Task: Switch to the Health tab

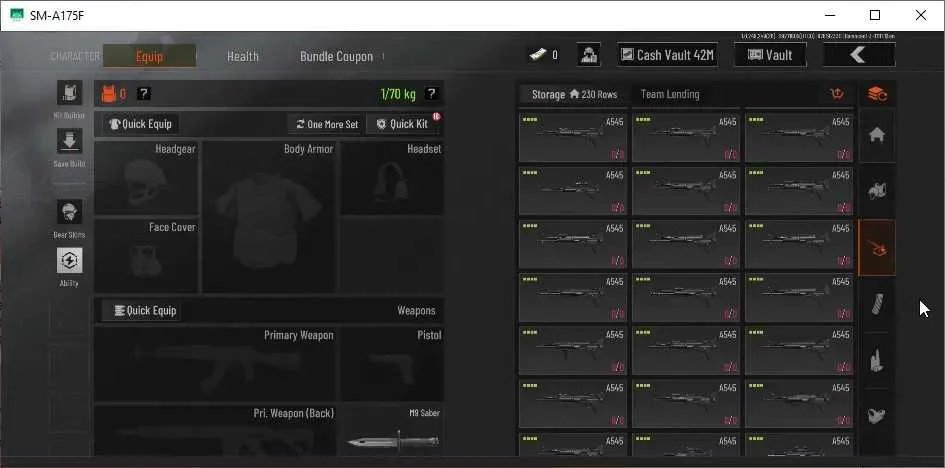Action: [x=242, y=56]
